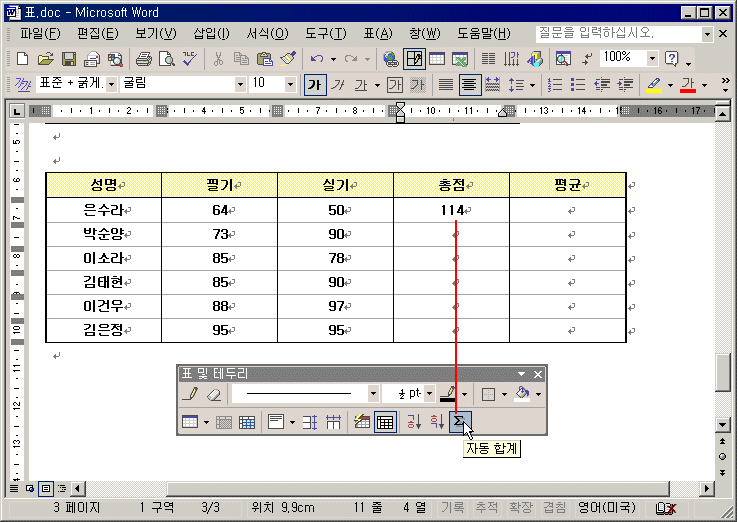
Task: Click the Print icon in toolbar
Action: tap(143, 59)
